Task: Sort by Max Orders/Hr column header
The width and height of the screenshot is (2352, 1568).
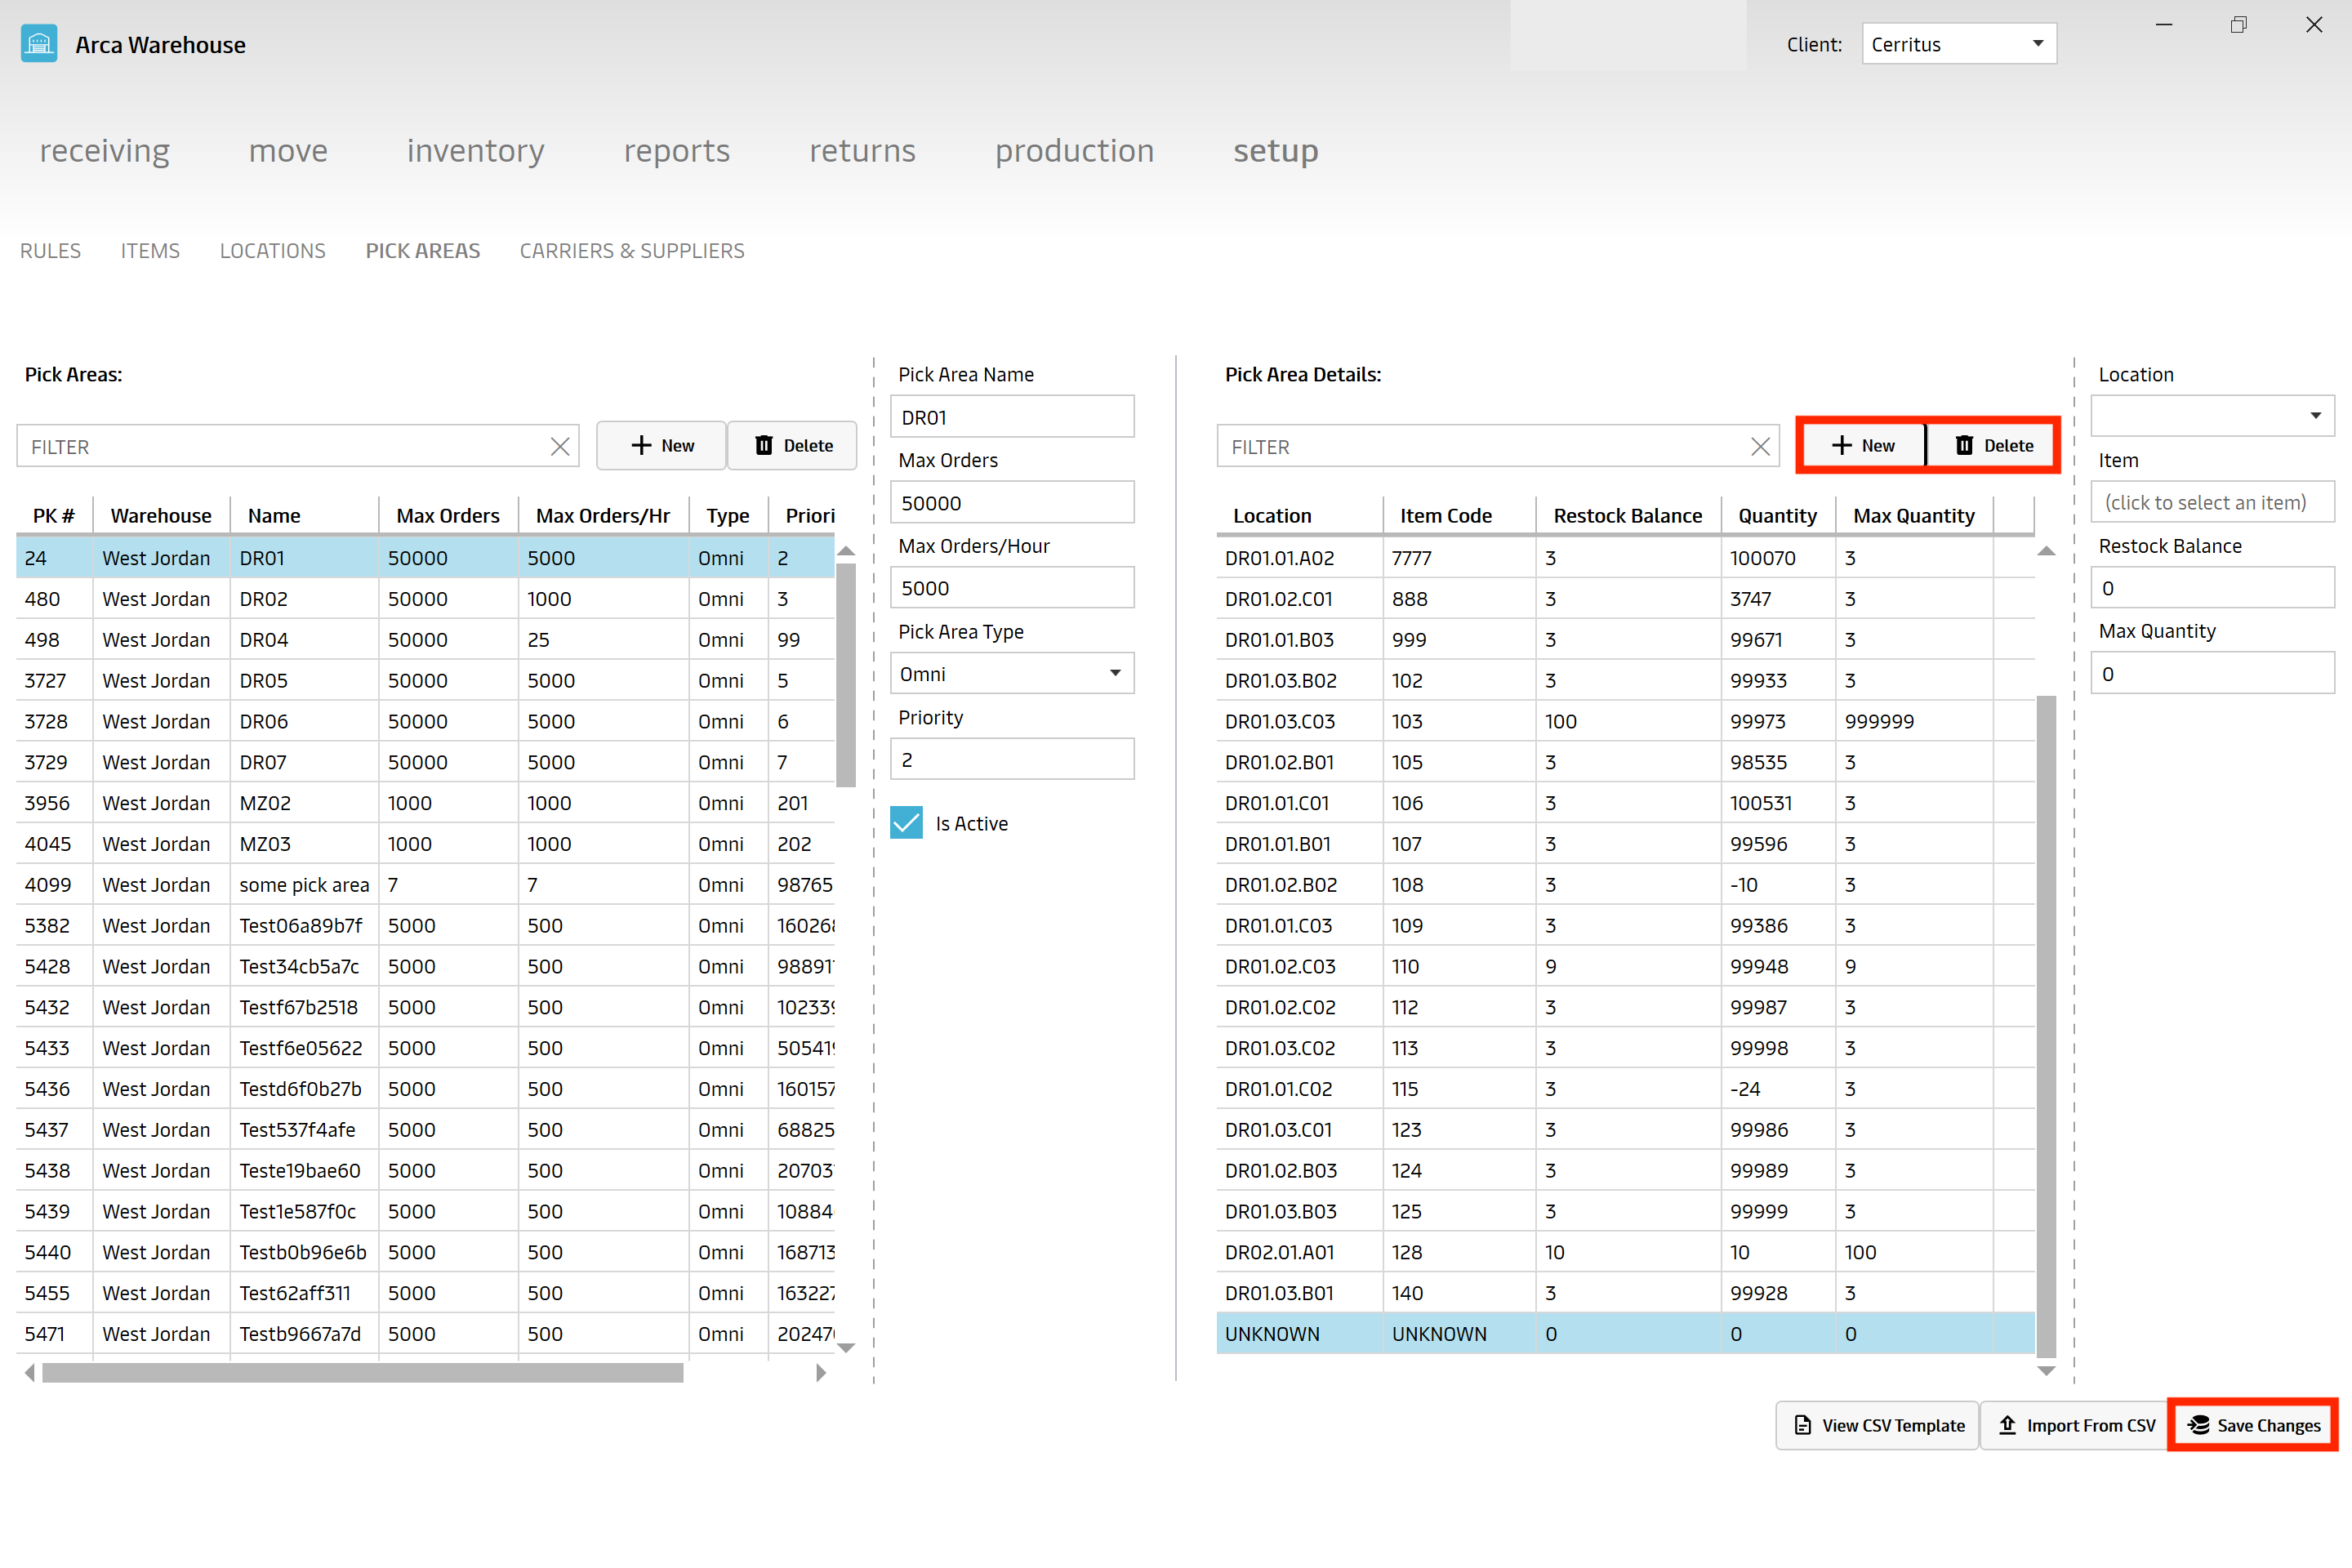Action: 603,516
